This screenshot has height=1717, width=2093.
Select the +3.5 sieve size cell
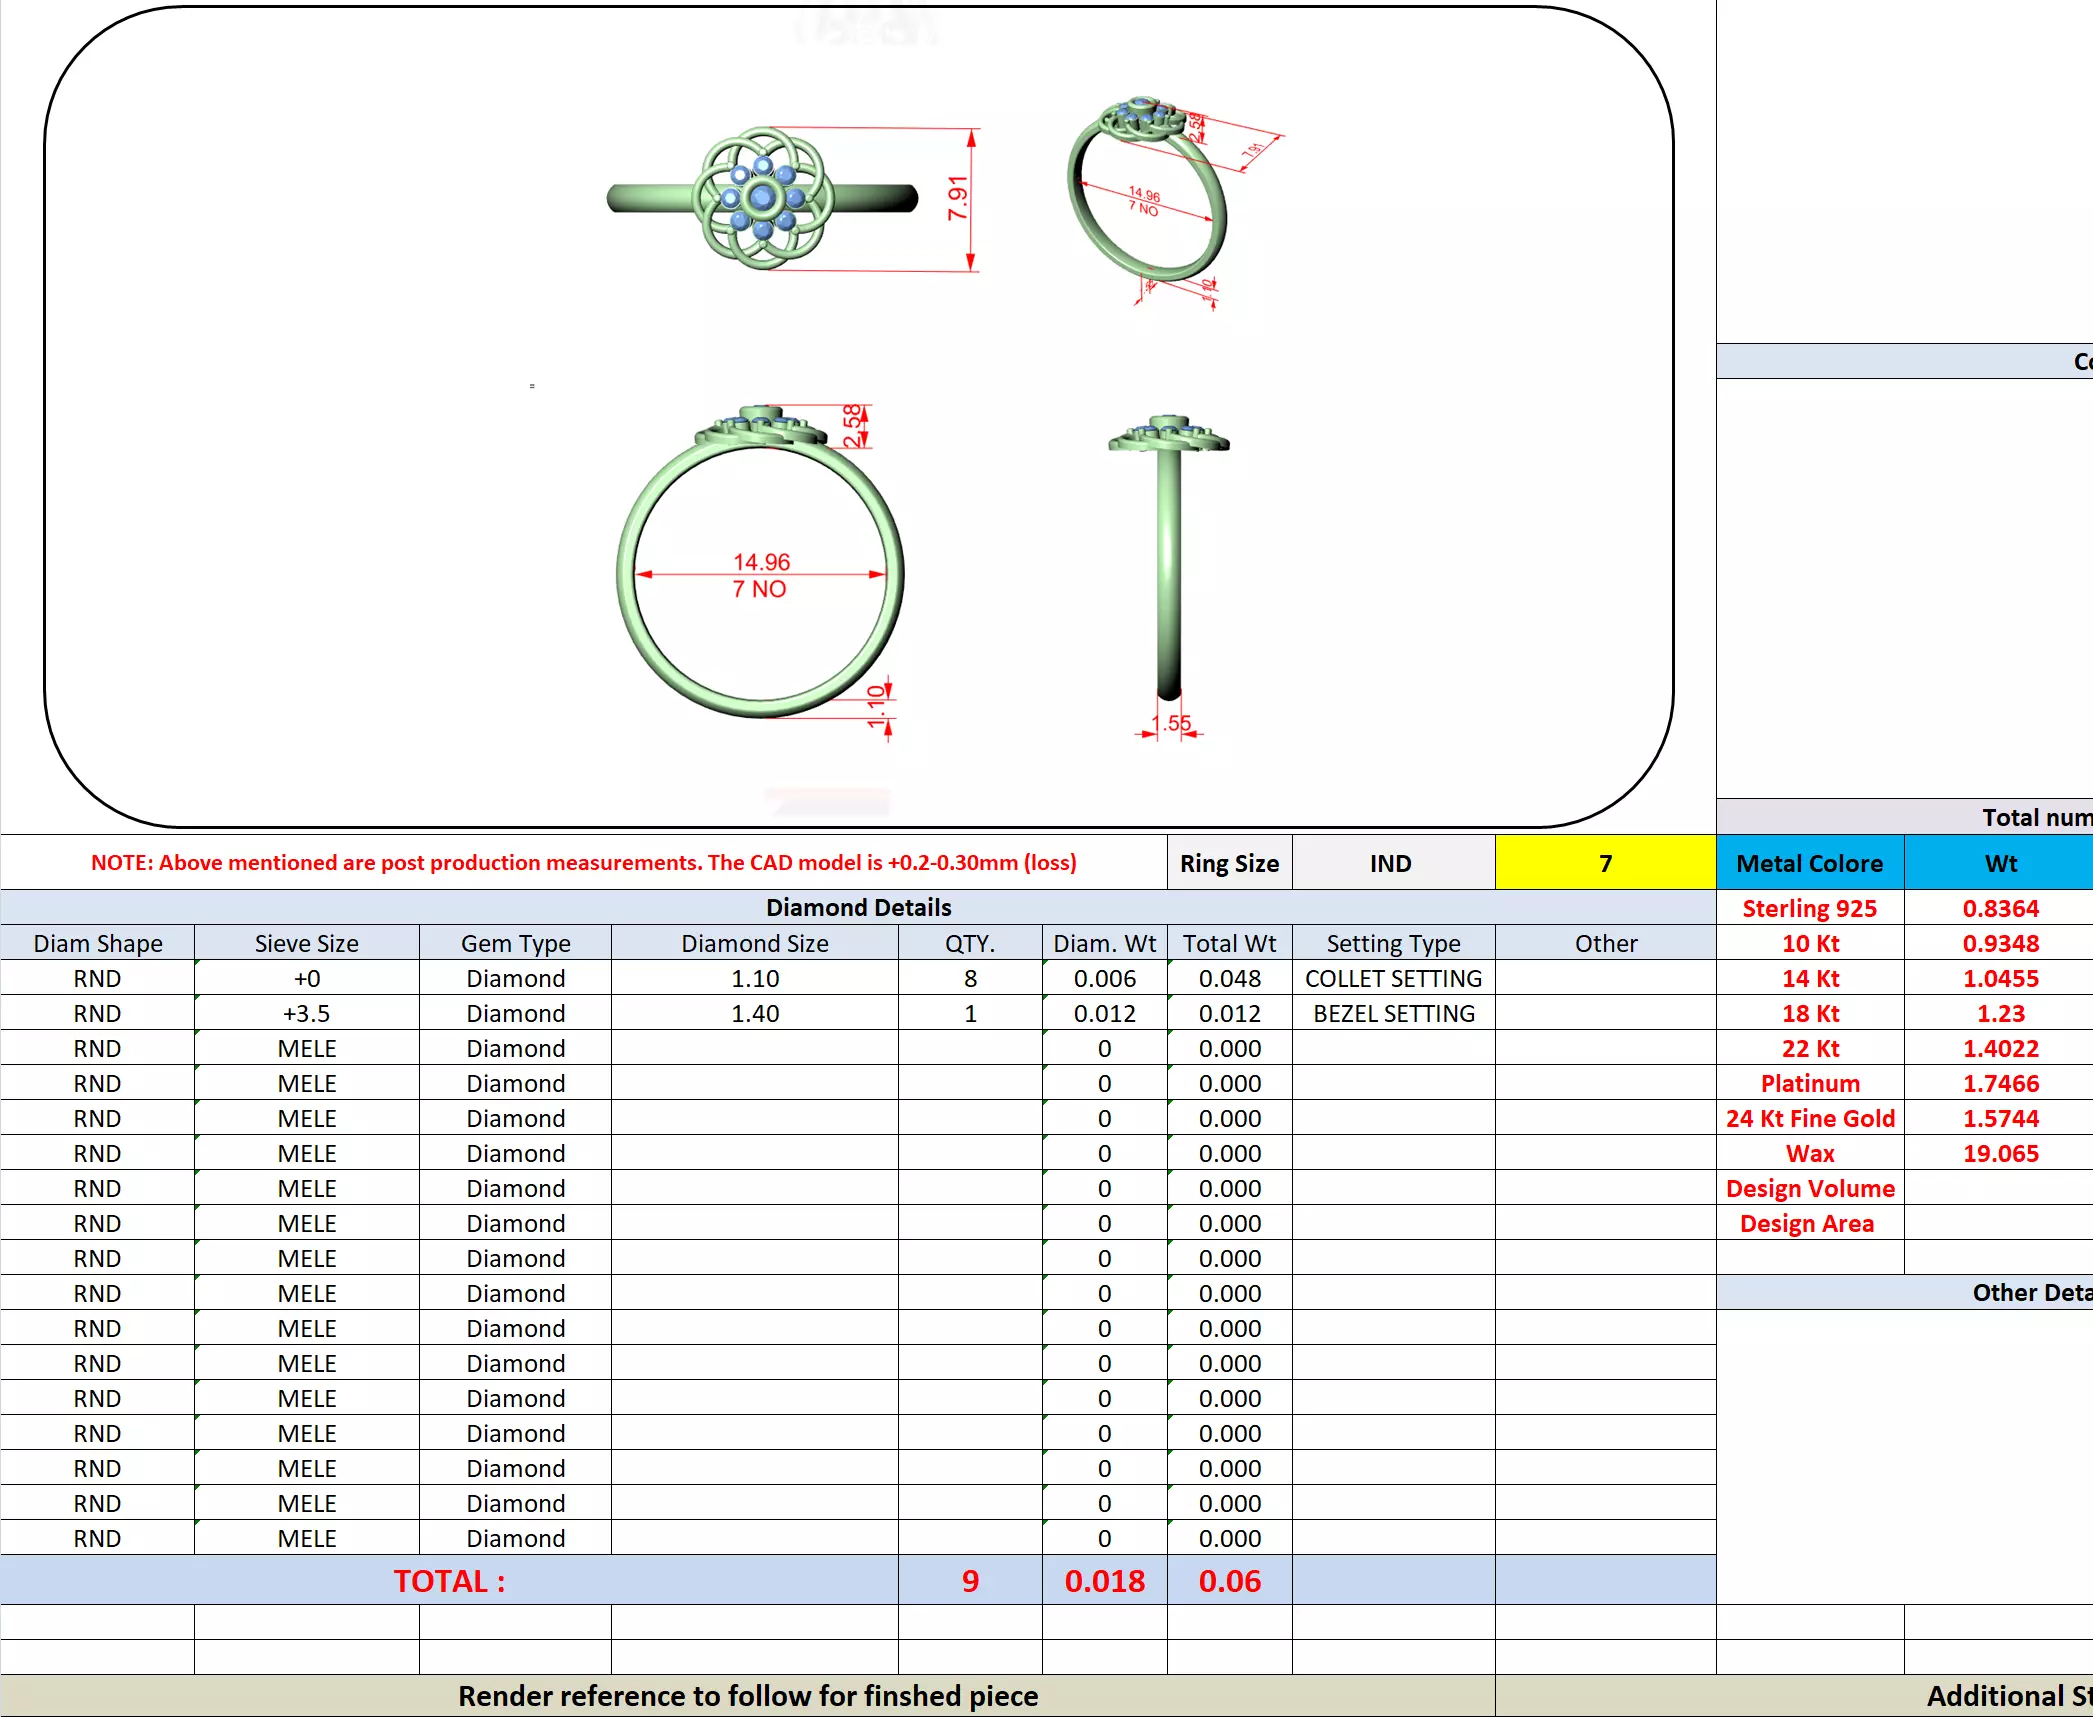(306, 1013)
